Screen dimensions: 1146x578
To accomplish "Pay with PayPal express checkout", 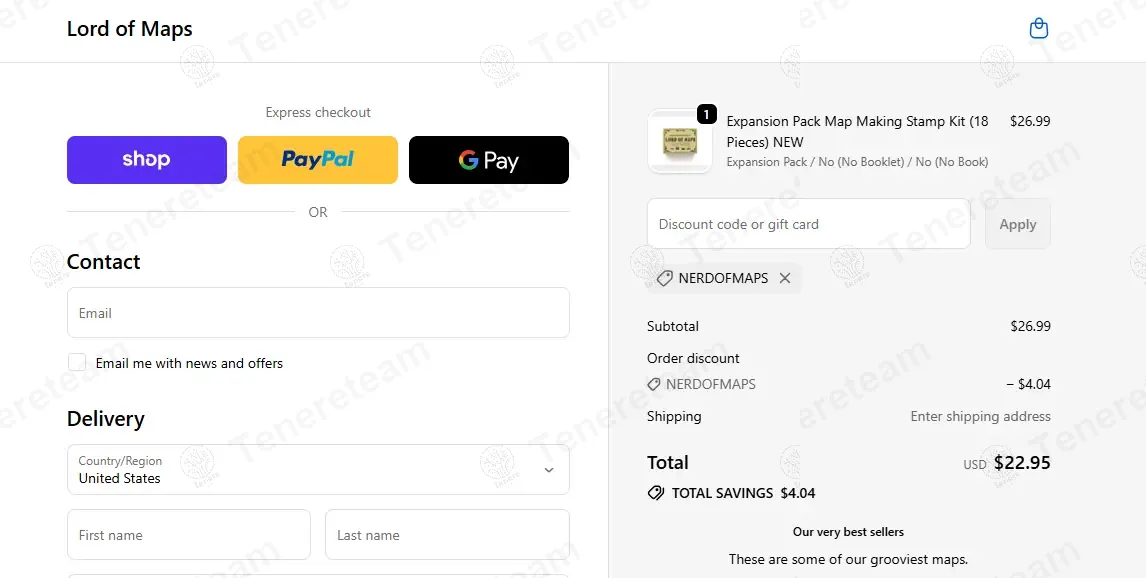I will click(318, 160).
